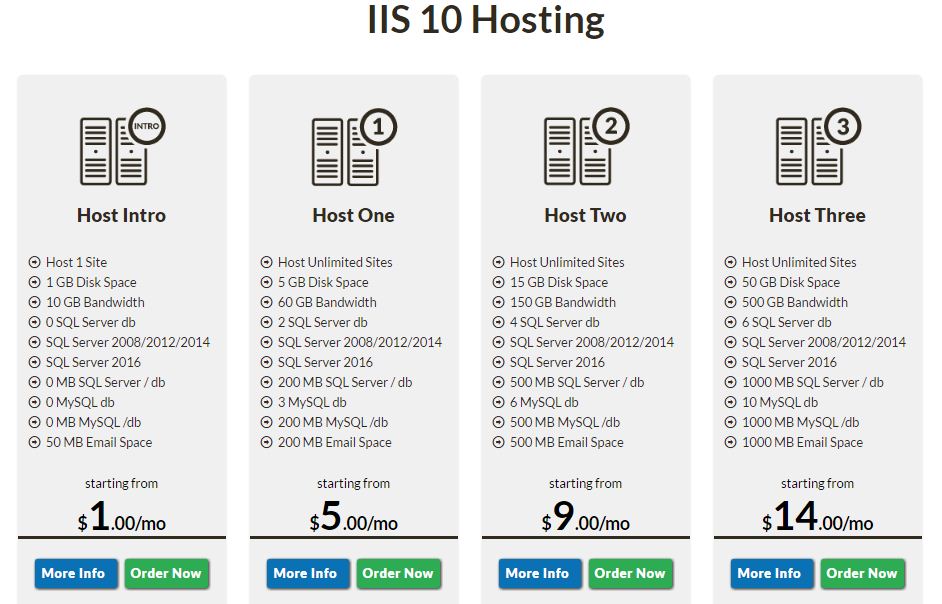Order the Host Two plan now

(630, 573)
